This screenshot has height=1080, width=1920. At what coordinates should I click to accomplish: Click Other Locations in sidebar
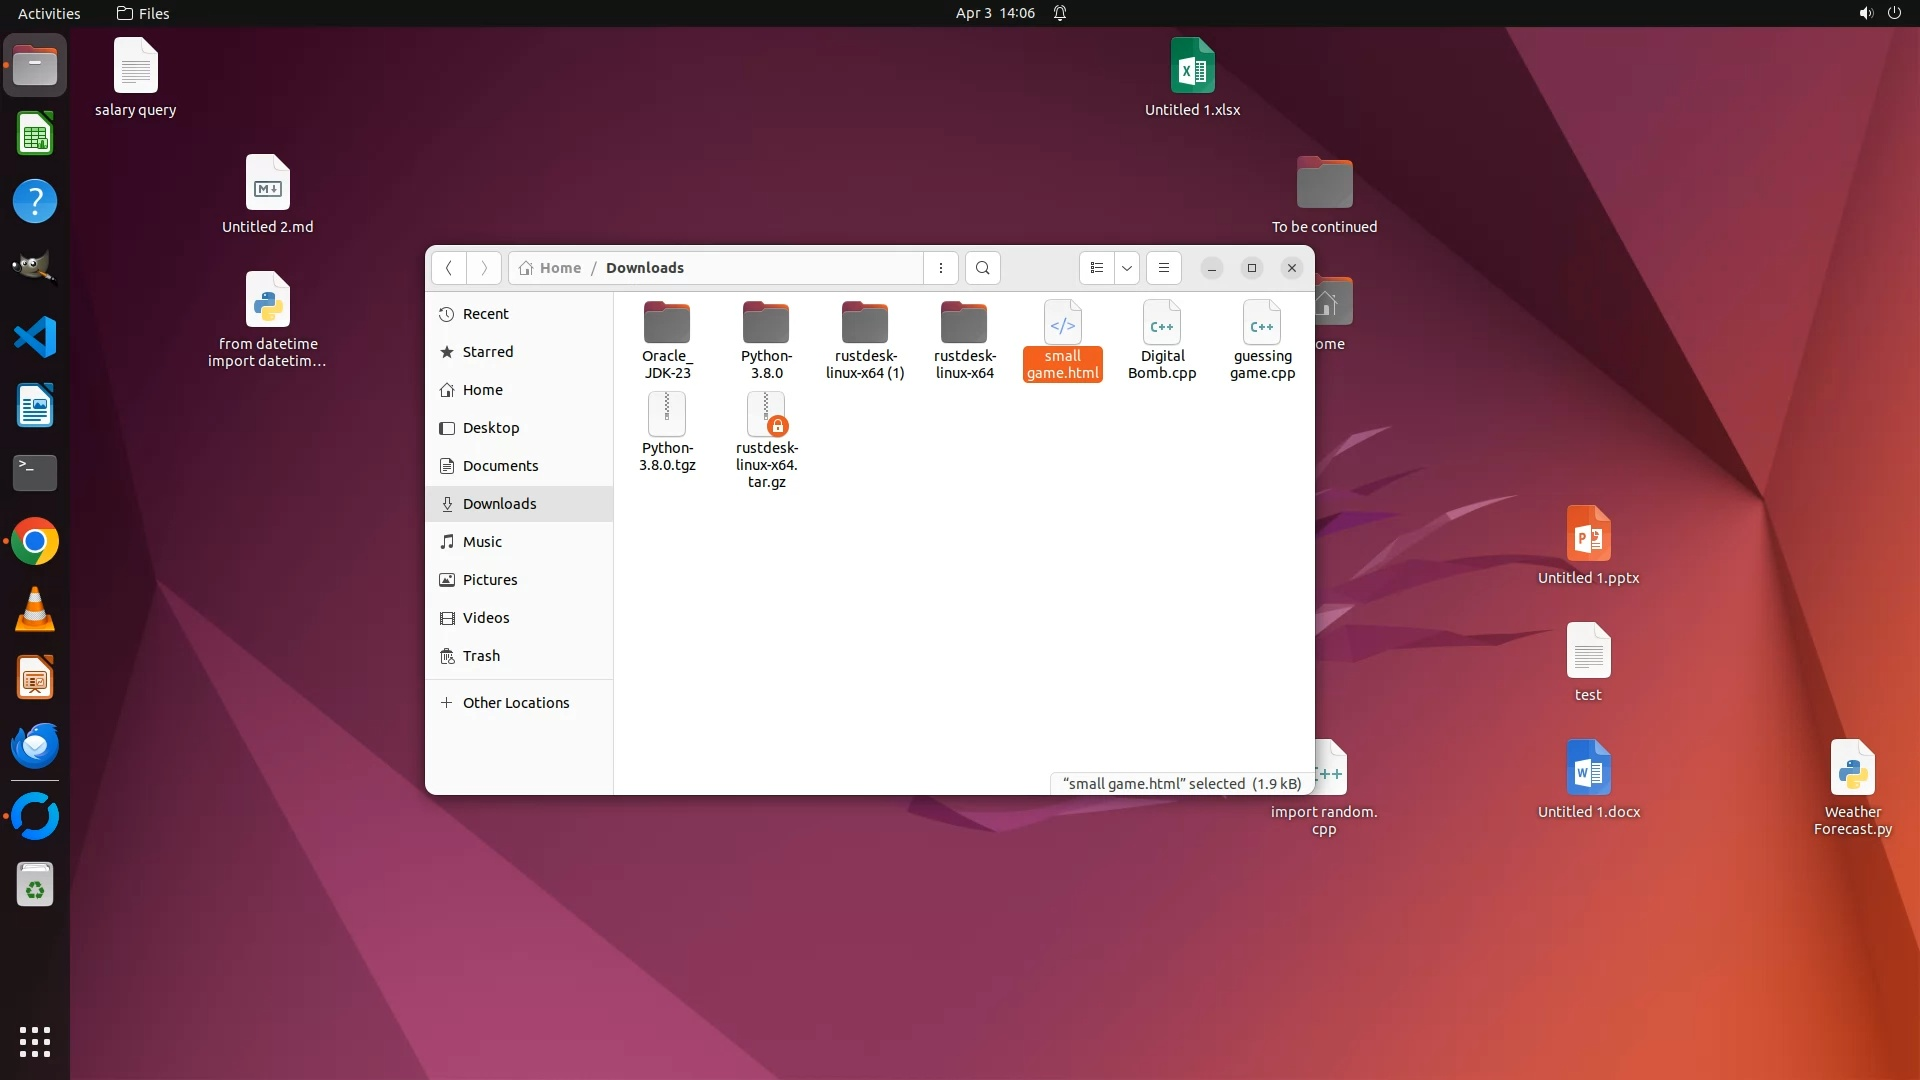(515, 703)
